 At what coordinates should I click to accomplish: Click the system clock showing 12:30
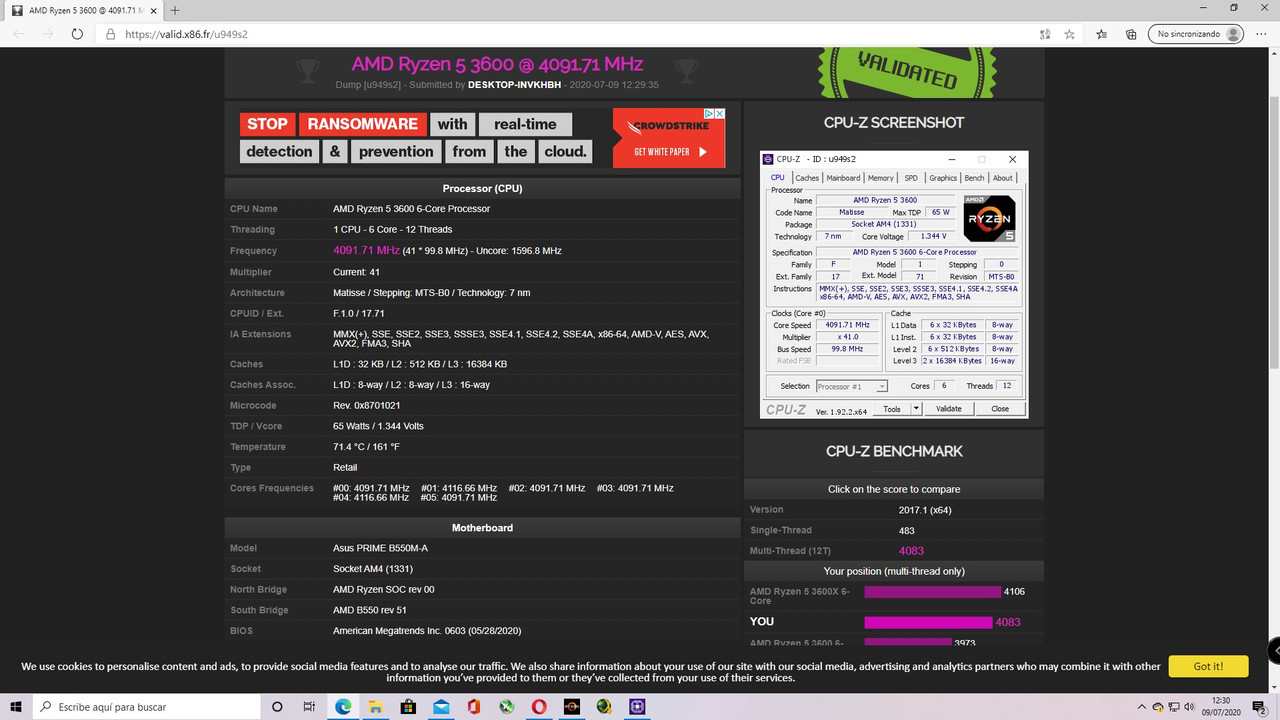coord(1223,706)
